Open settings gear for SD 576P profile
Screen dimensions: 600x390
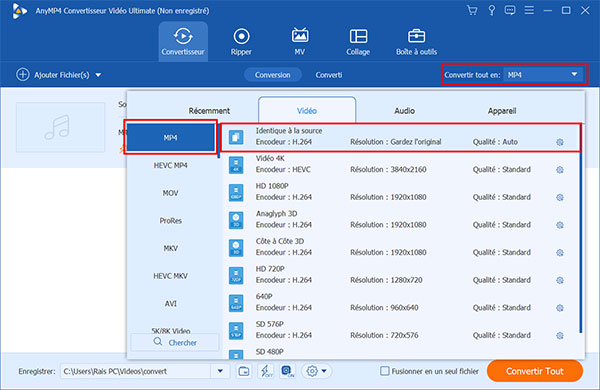tap(560, 335)
